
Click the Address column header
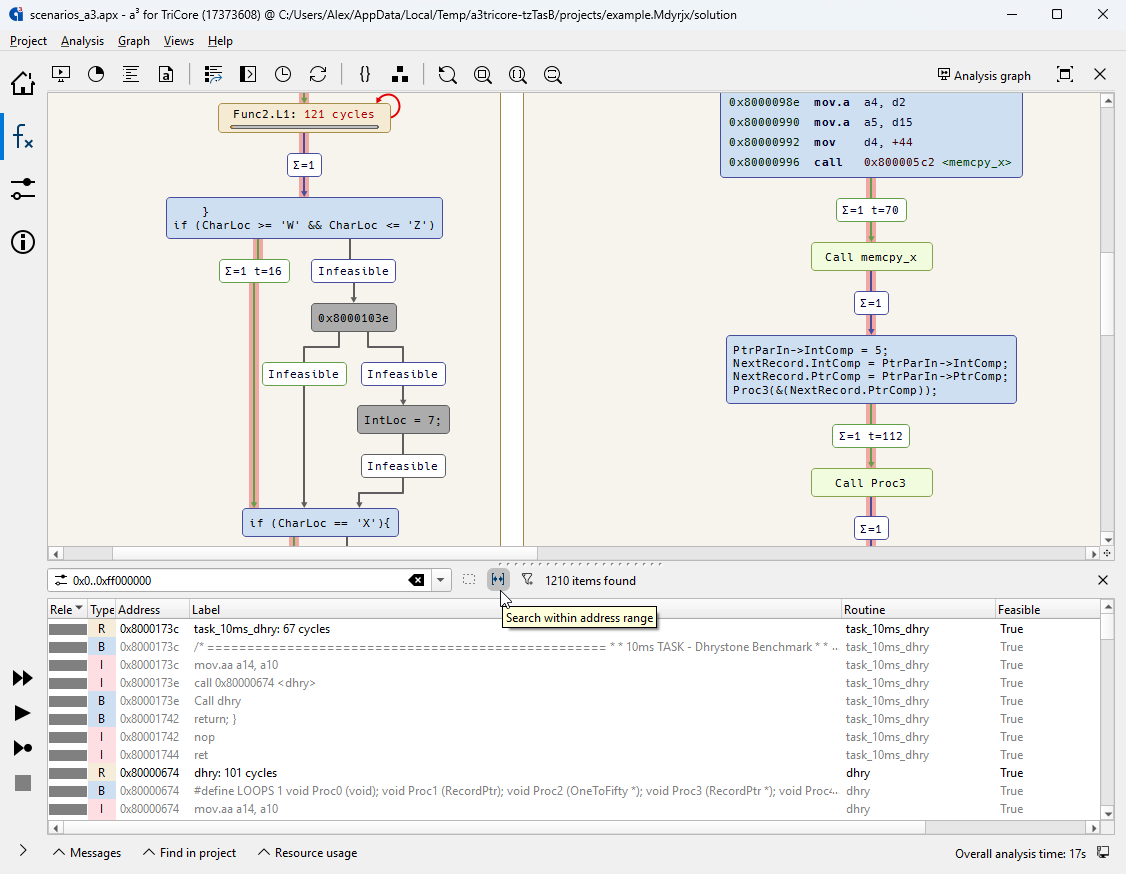[152, 609]
